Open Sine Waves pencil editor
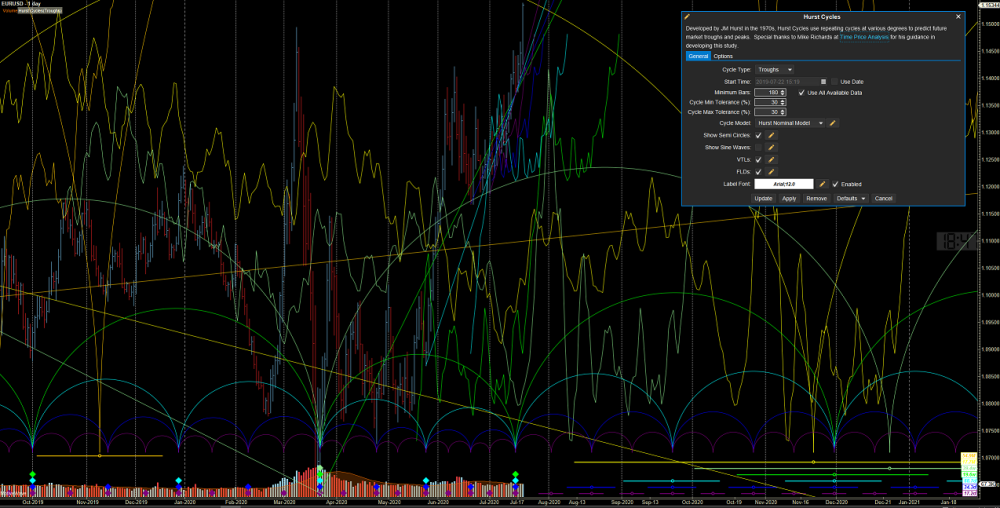The image size is (1000, 508). (x=771, y=147)
